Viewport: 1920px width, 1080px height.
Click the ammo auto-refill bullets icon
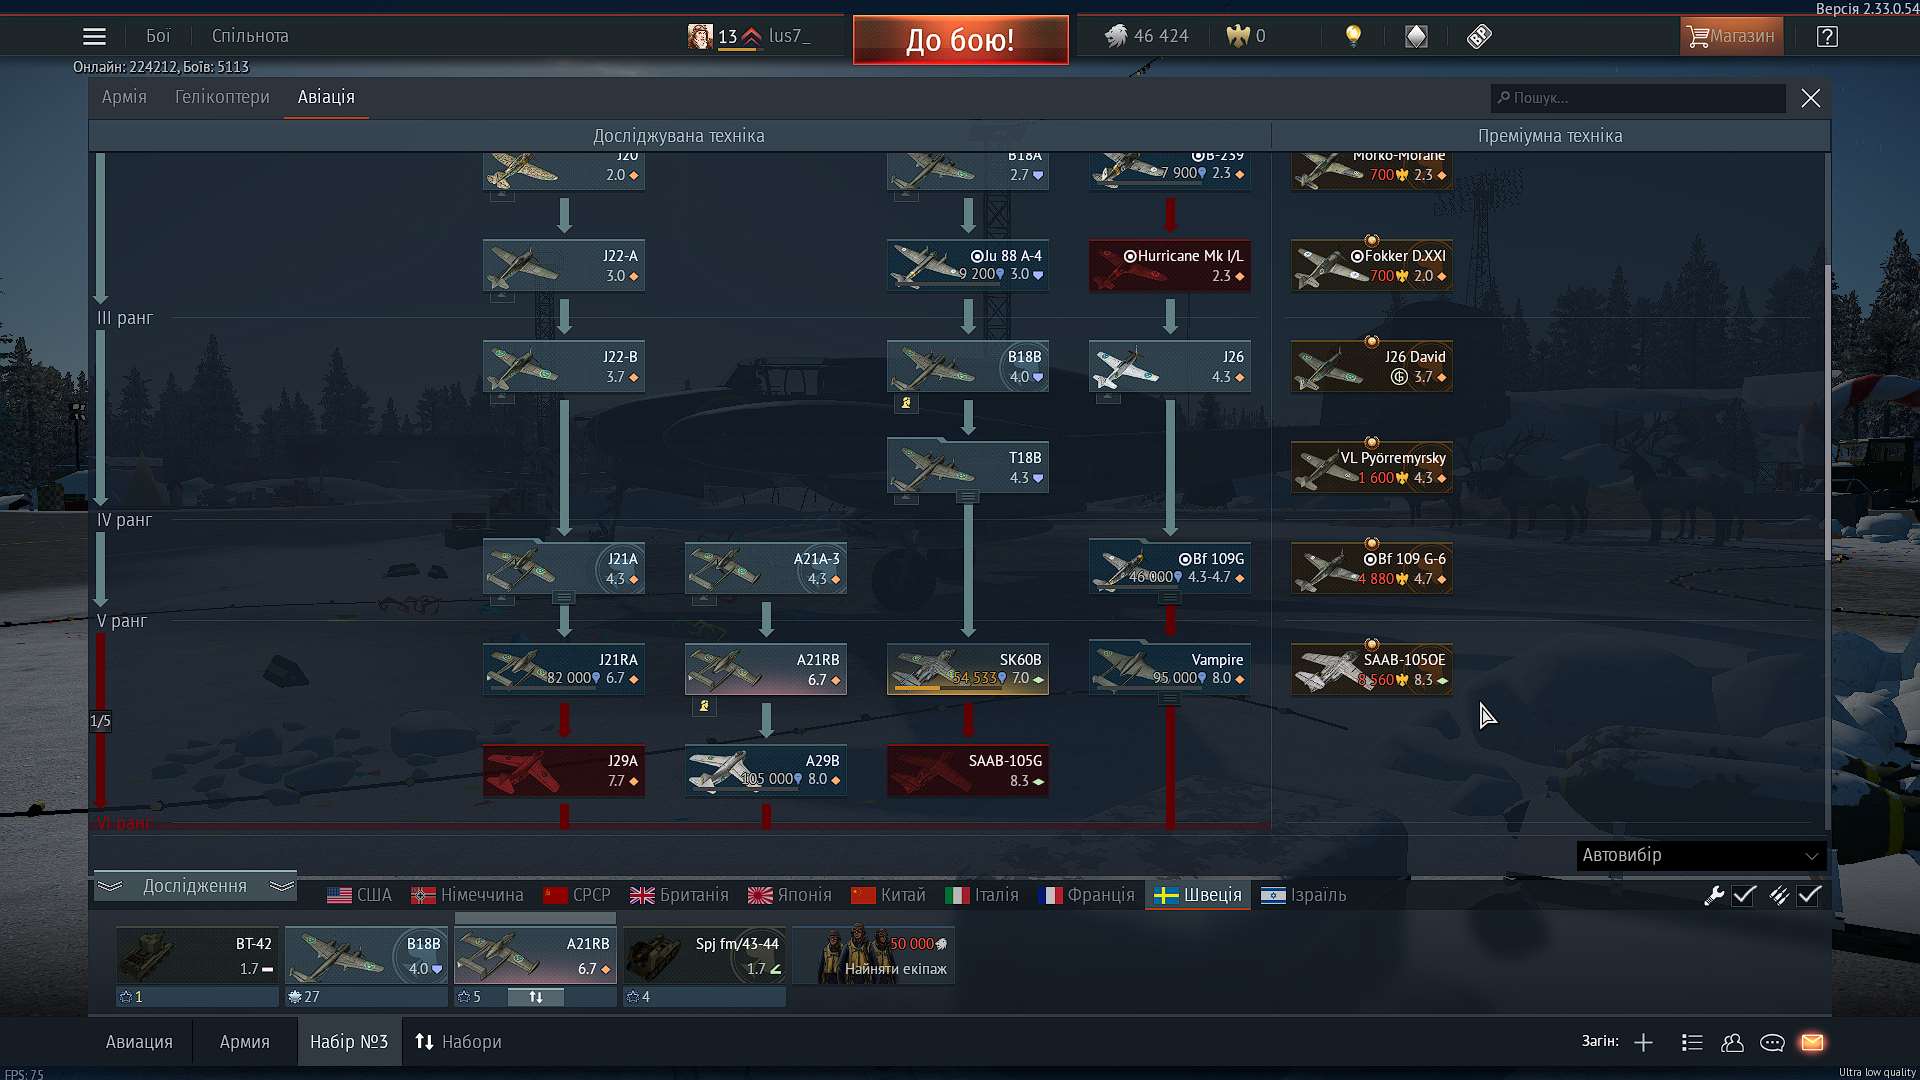tap(1779, 895)
